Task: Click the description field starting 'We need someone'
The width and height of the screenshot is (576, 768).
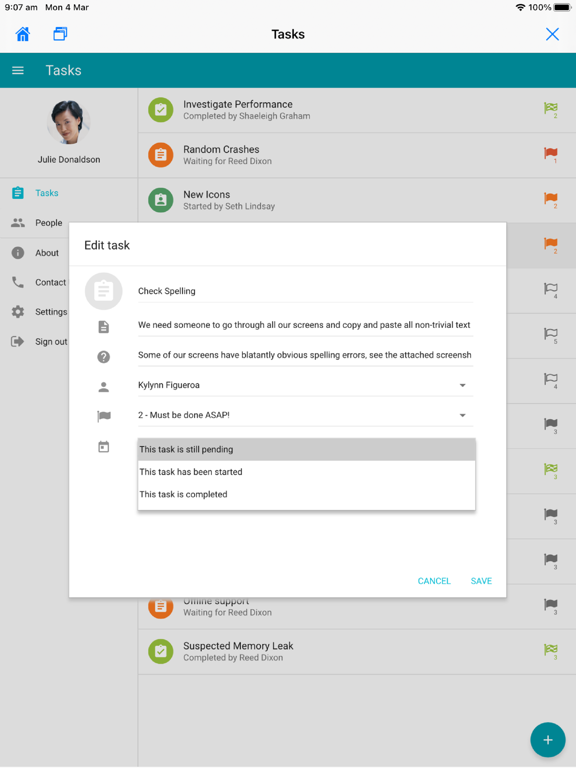Action: click(x=306, y=325)
